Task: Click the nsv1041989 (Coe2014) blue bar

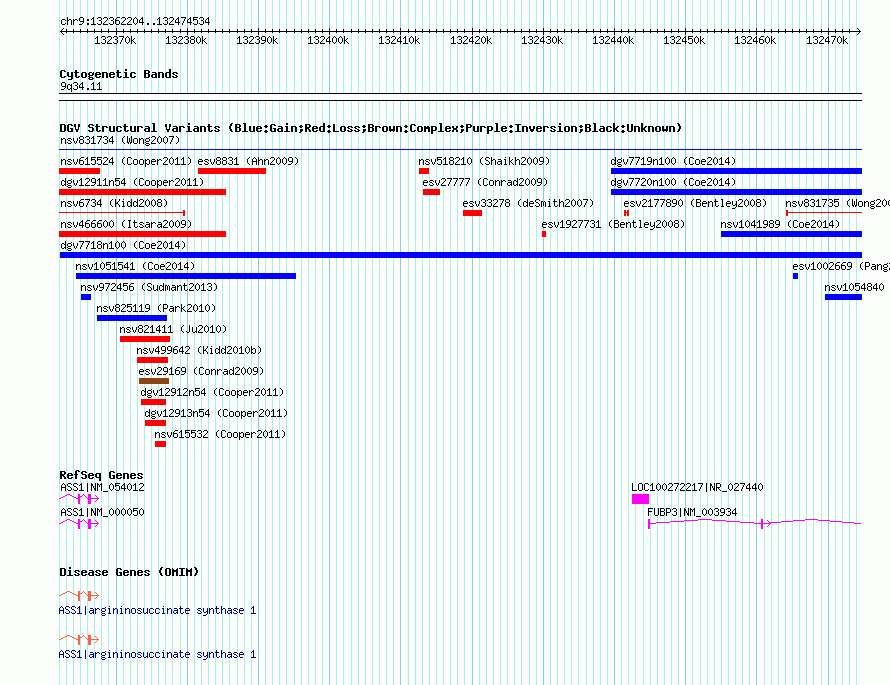Action: click(791, 234)
